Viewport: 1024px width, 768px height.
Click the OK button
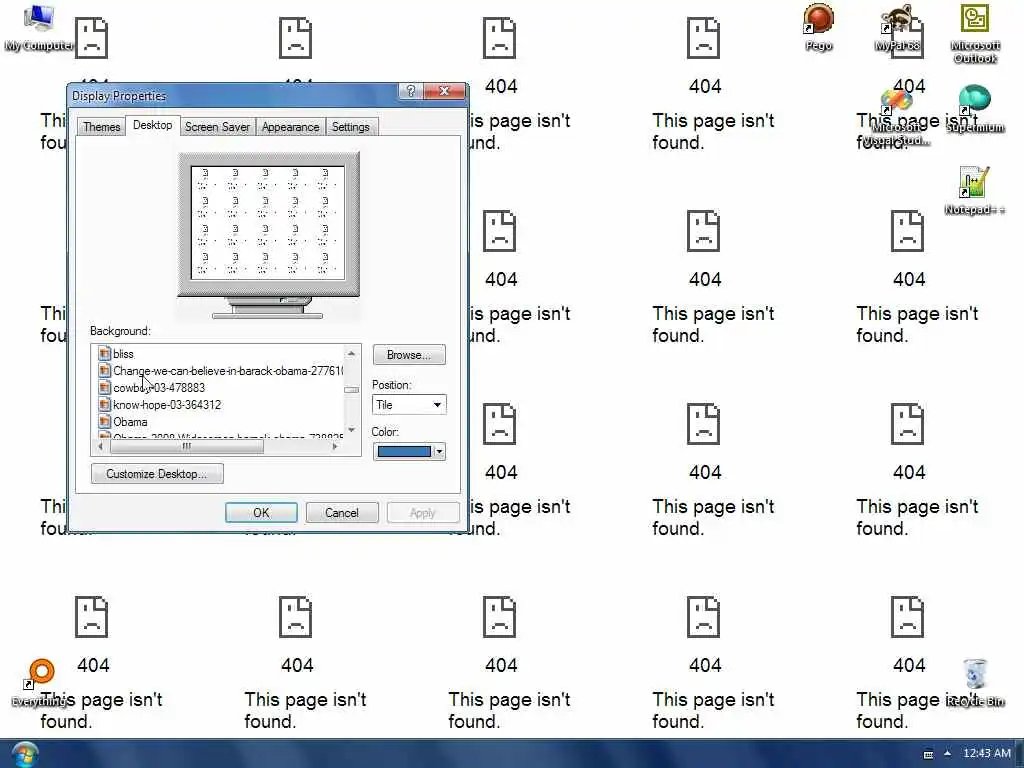tap(261, 513)
